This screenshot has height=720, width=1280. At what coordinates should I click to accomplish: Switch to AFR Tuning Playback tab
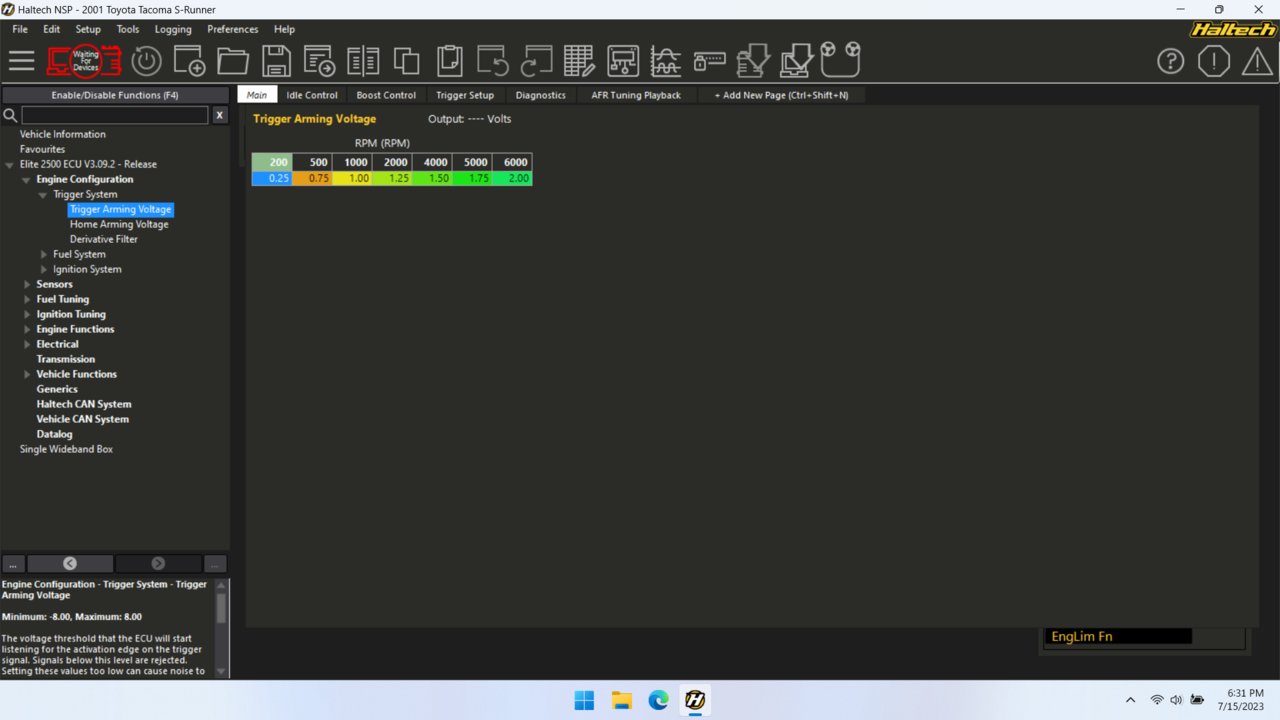coord(636,95)
